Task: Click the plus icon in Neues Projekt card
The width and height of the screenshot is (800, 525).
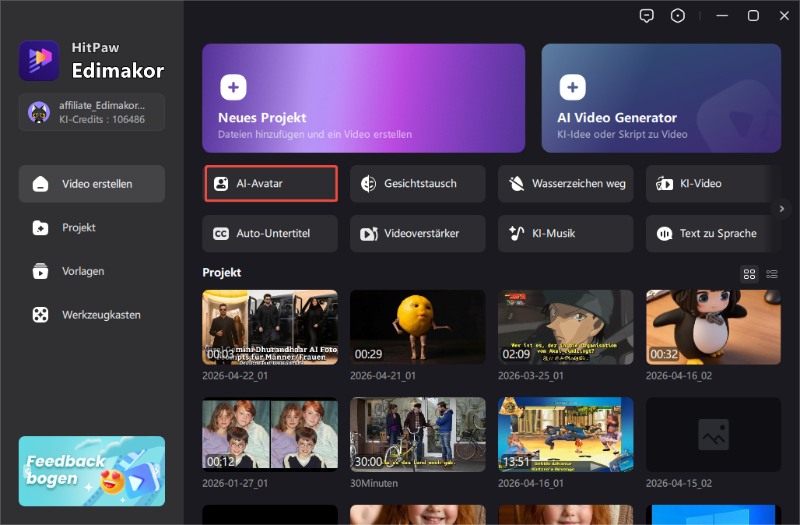Action: (x=233, y=87)
